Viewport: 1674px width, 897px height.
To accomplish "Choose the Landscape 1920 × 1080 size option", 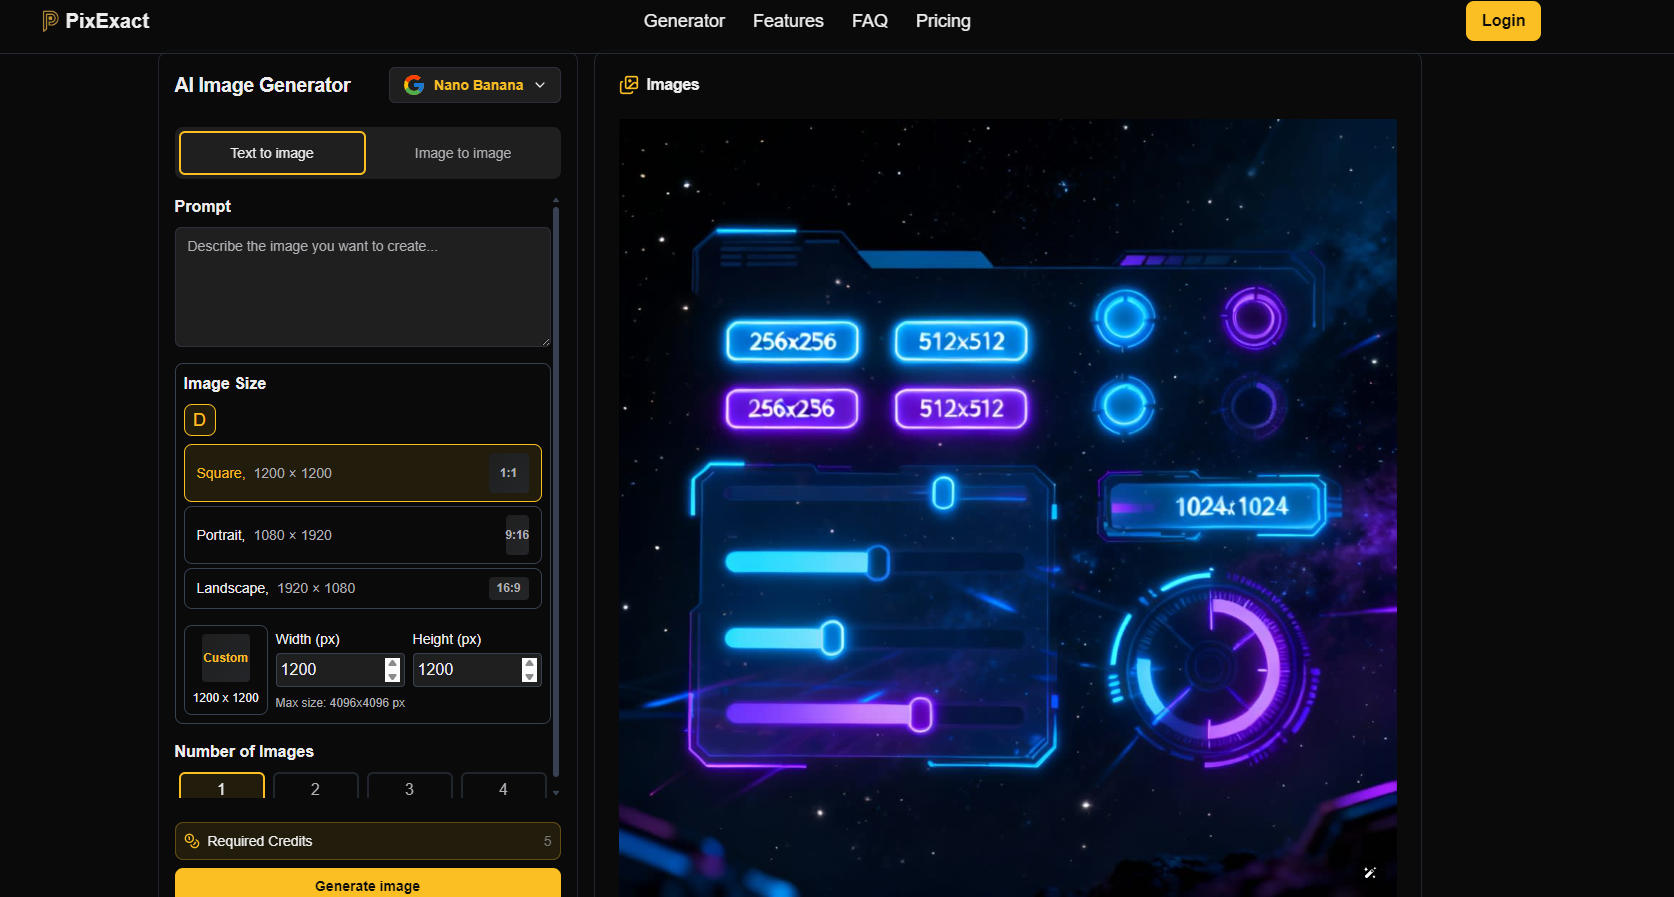I will pyautogui.click(x=362, y=588).
